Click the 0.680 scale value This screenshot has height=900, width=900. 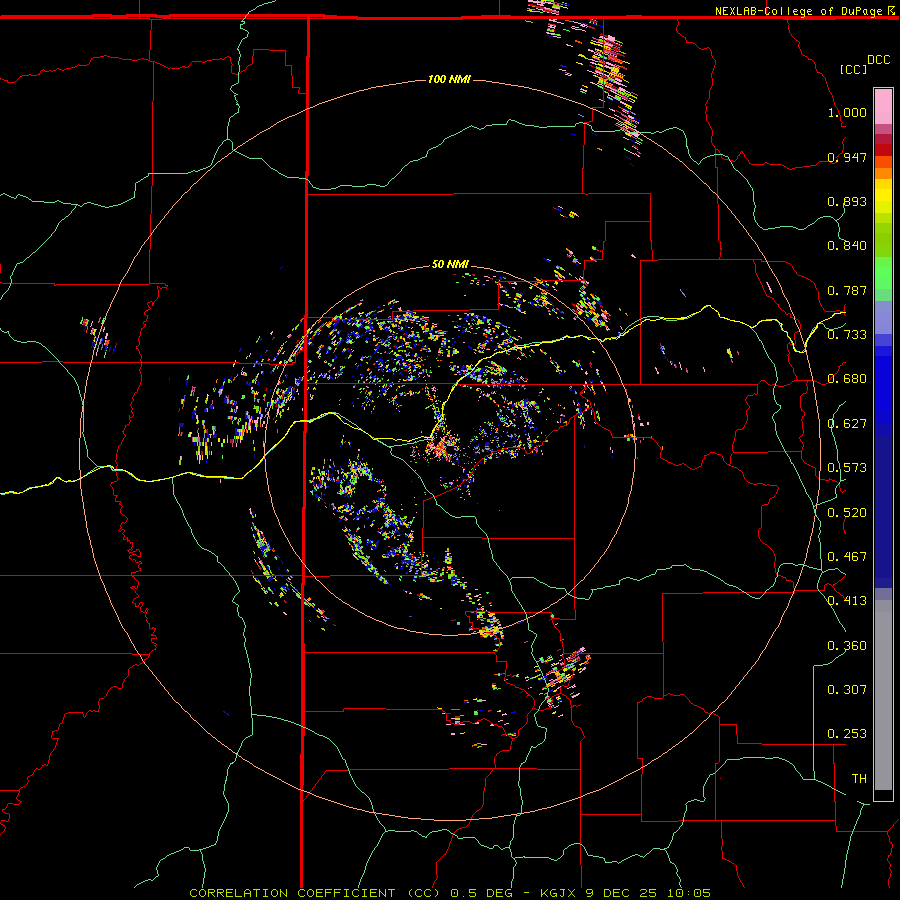pyautogui.click(x=847, y=379)
